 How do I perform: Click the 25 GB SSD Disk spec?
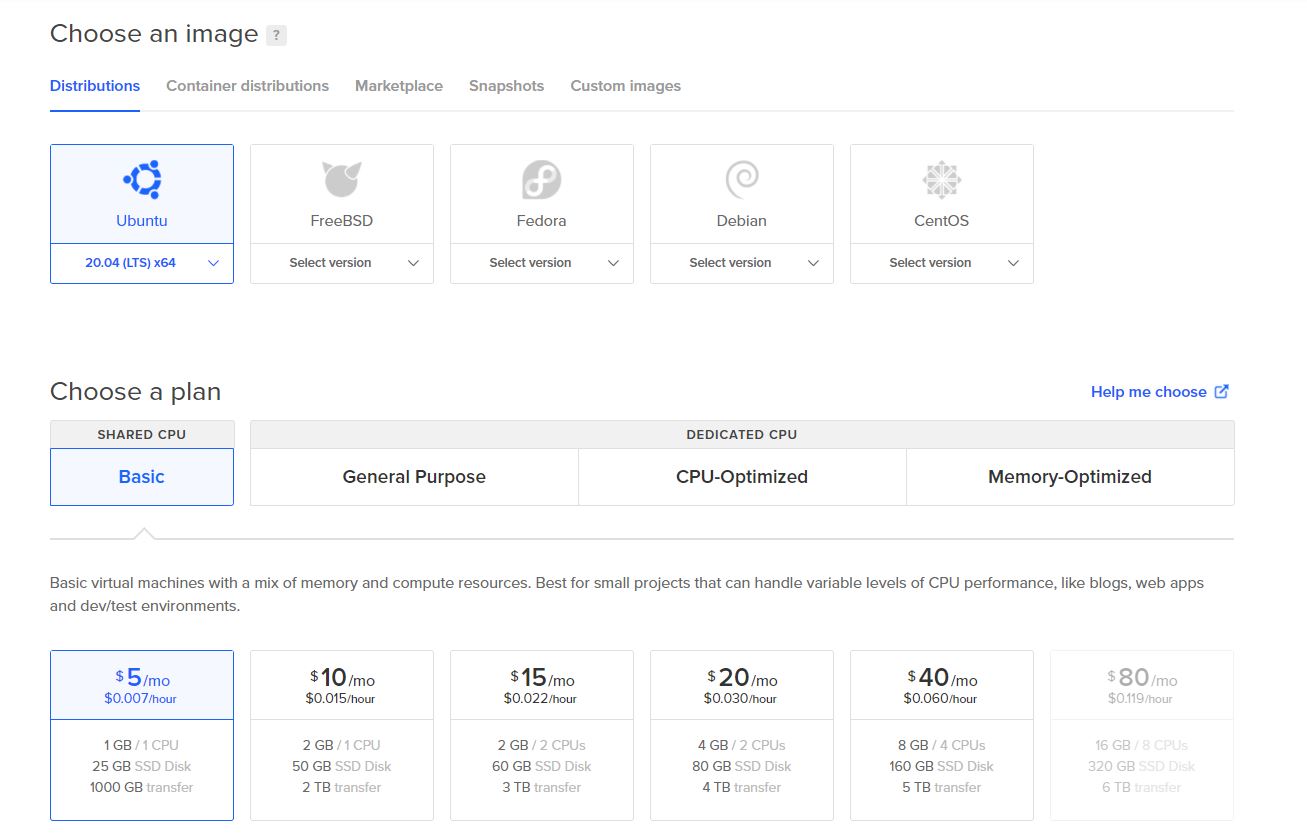(x=141, y=766)
